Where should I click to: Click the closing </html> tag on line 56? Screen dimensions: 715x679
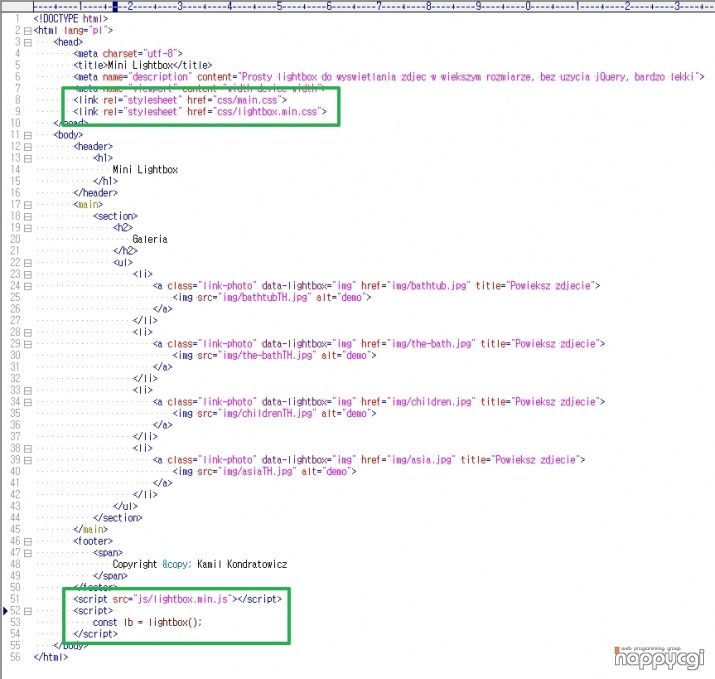pyautogui.click(x=51, y=657)
